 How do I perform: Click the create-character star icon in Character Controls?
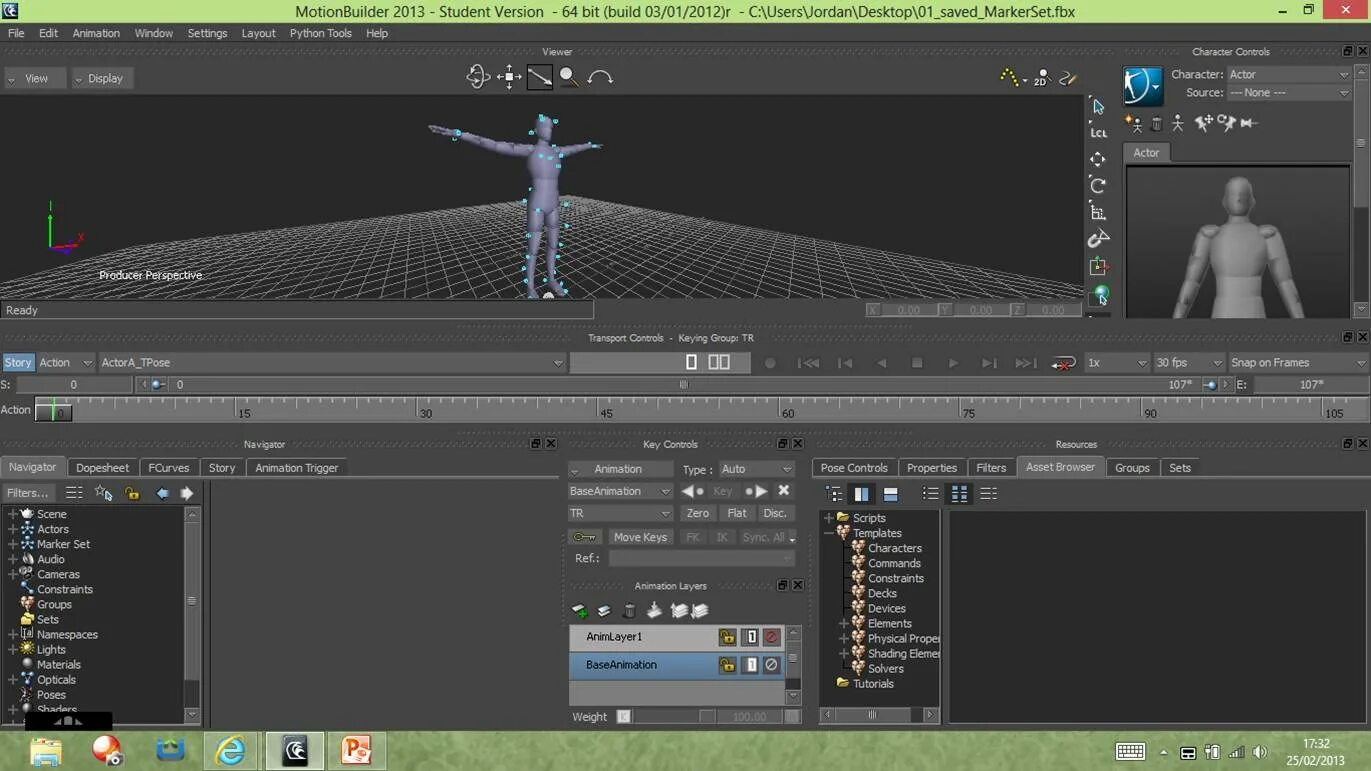(1133, 123)
